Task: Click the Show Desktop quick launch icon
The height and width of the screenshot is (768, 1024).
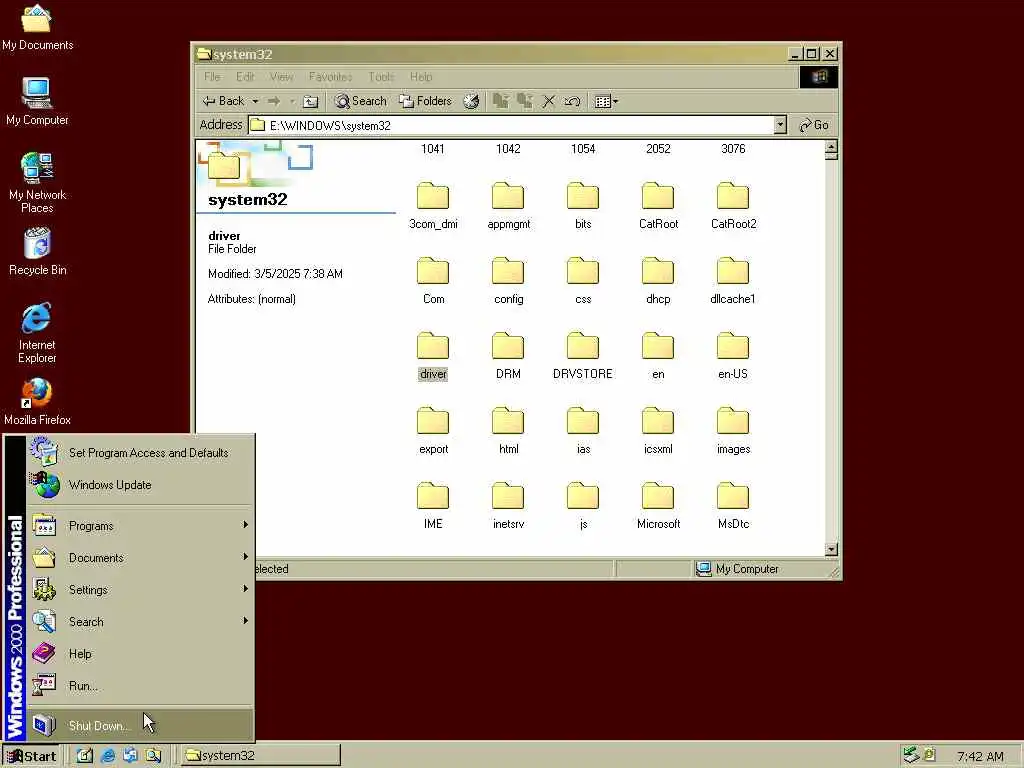Action: pyautogui.click(x=85, y=756)
